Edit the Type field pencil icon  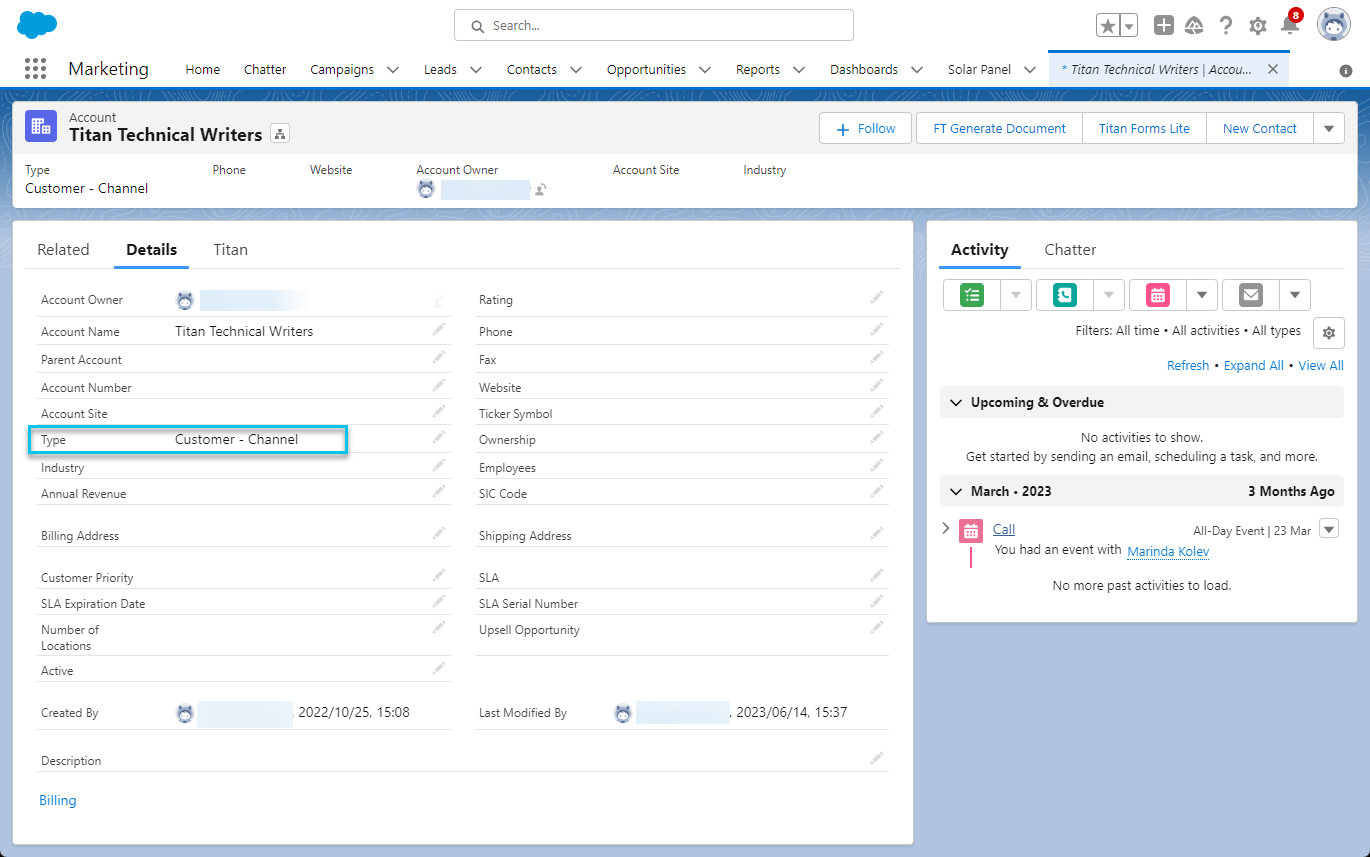(439, 436)
